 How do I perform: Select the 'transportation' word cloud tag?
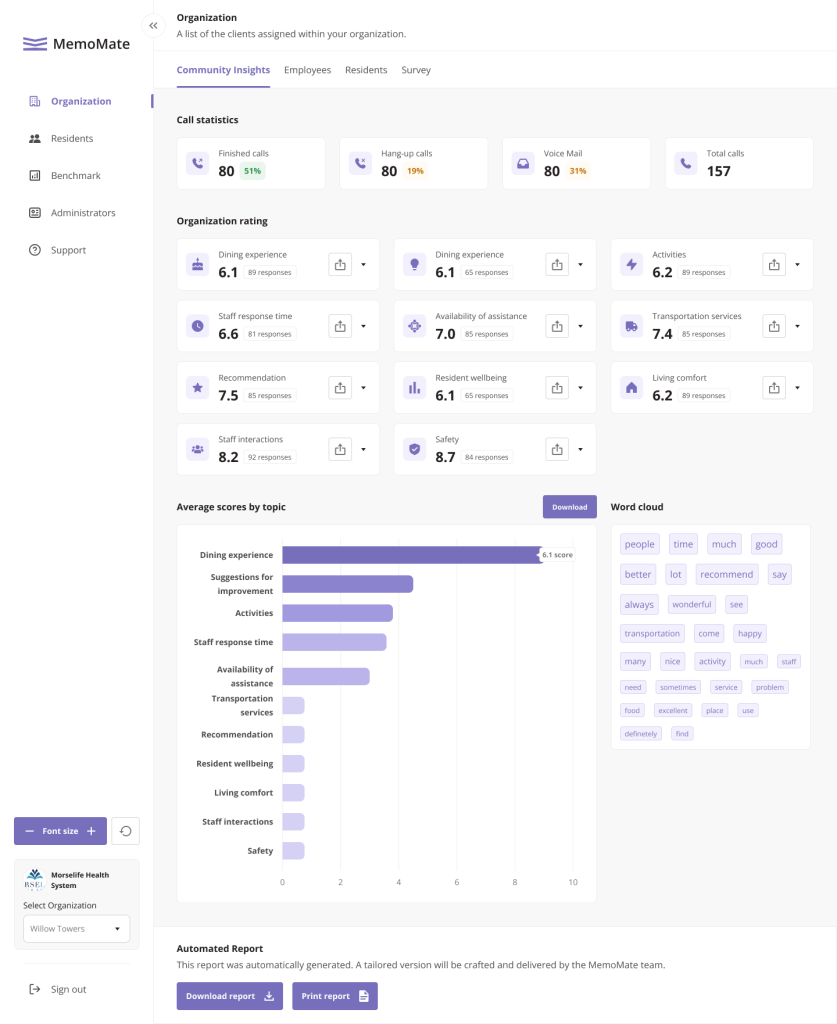[652, 633]
